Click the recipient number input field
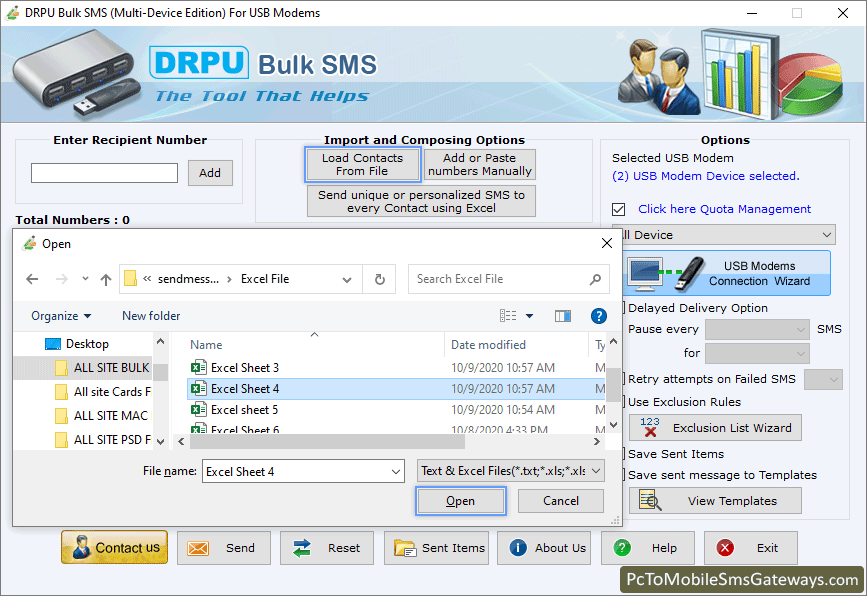This screenshot has width=867, height=596. 104,173
